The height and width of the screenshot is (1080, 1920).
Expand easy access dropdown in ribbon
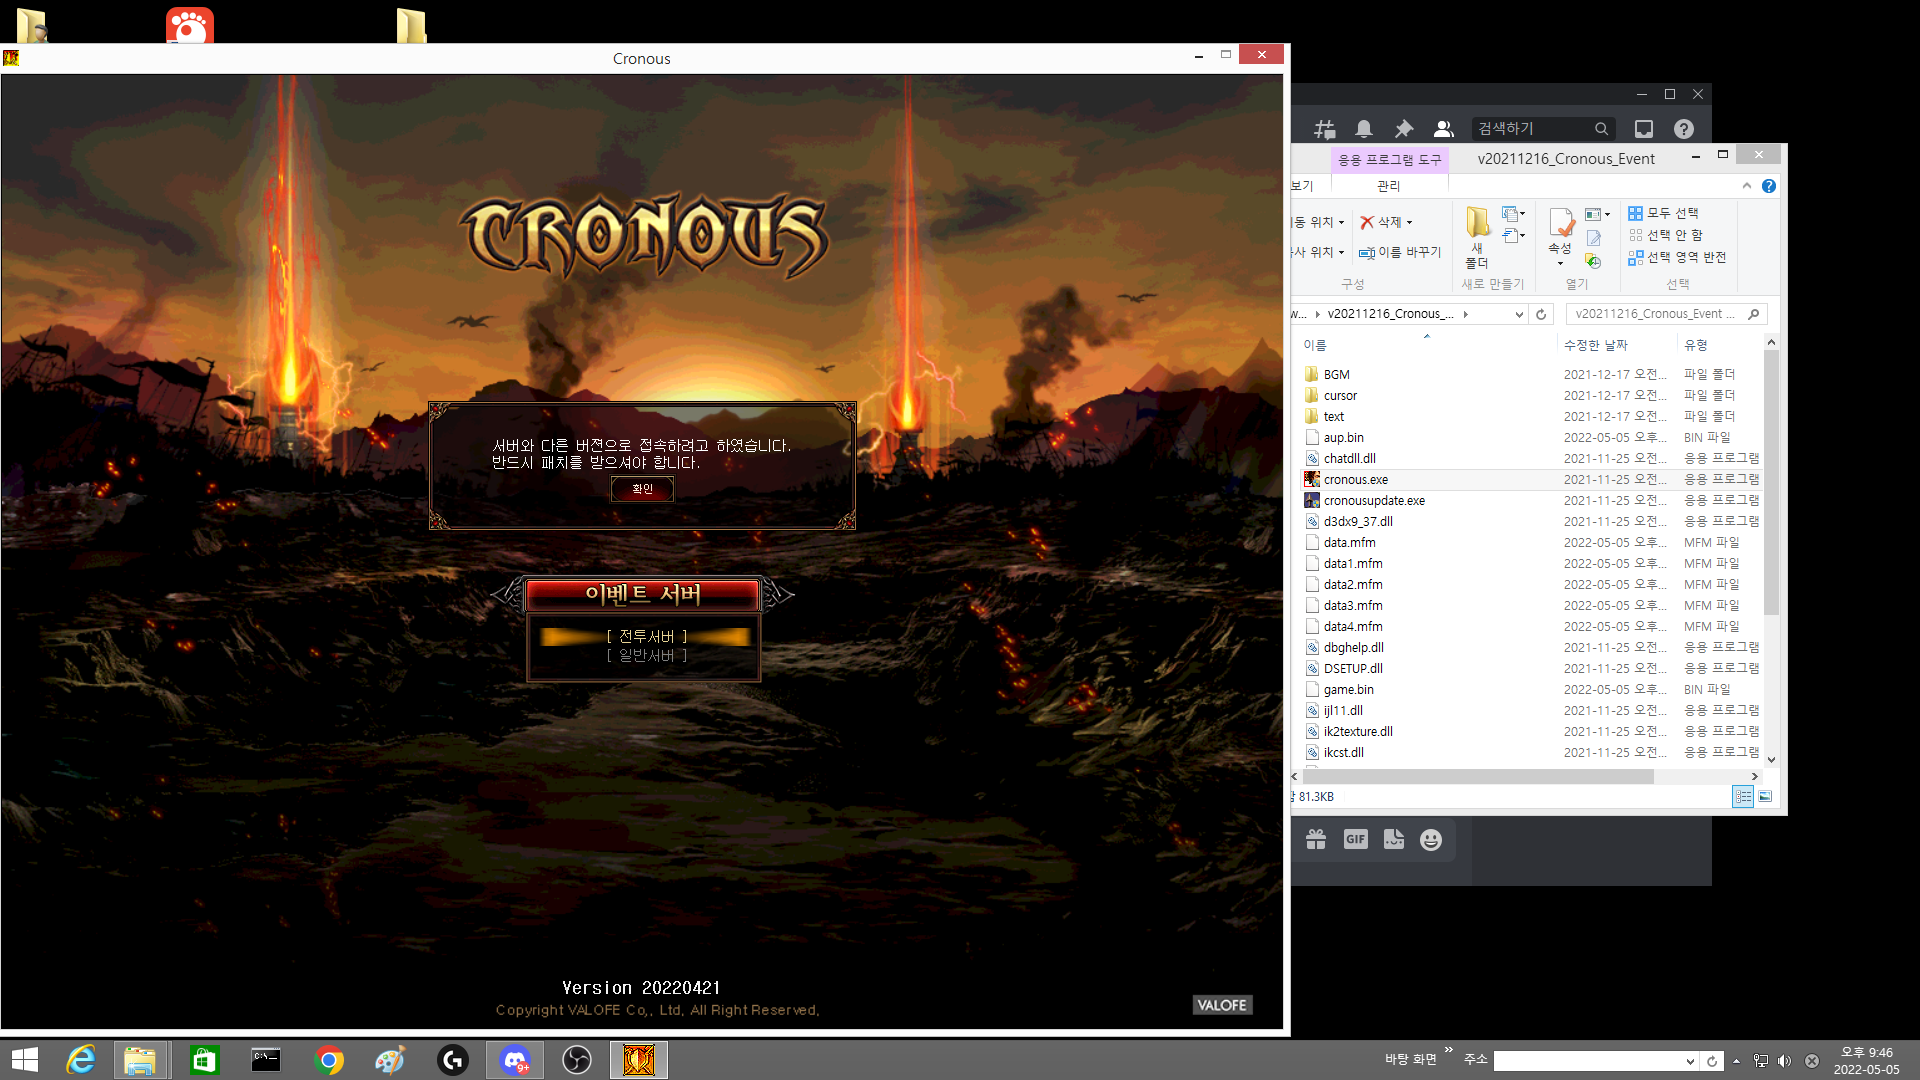point(1513,236)
